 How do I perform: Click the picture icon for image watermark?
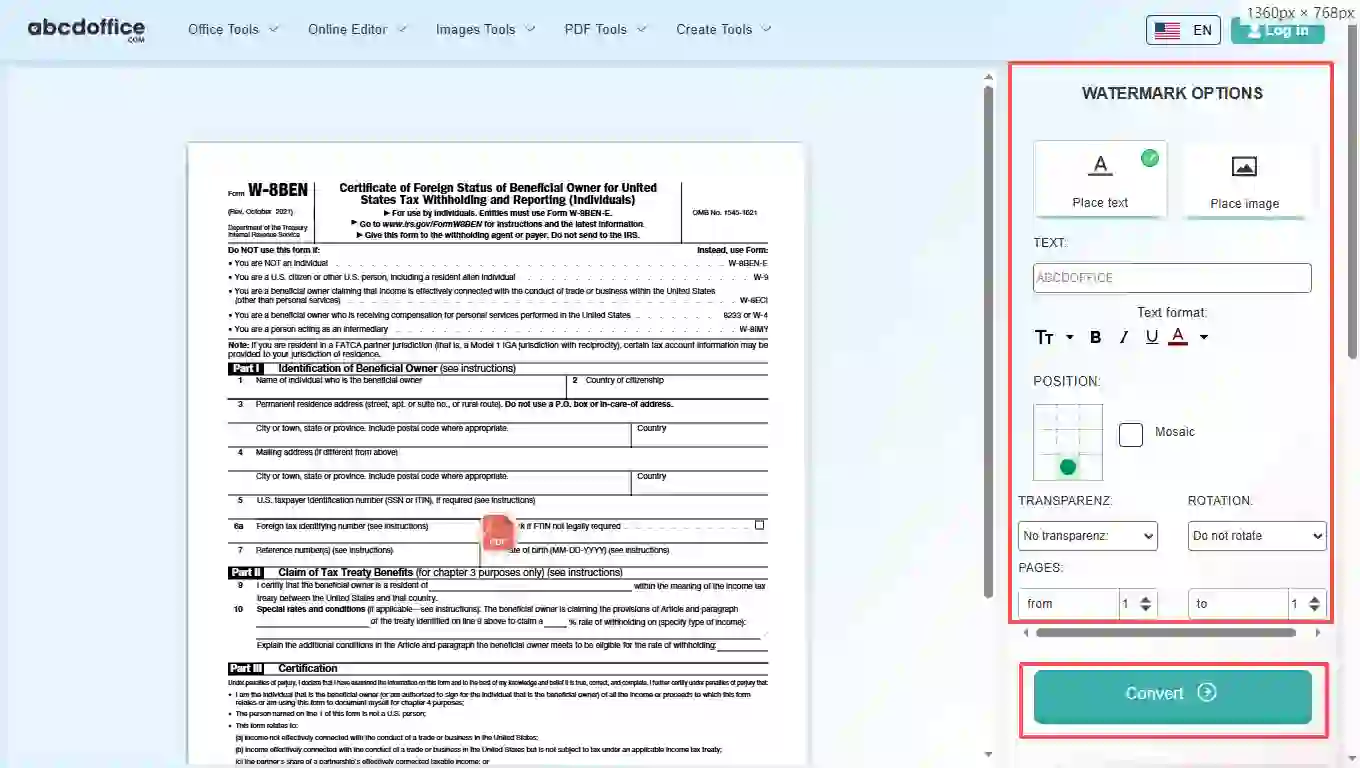pyautogui.click(x=1244, y=167)
